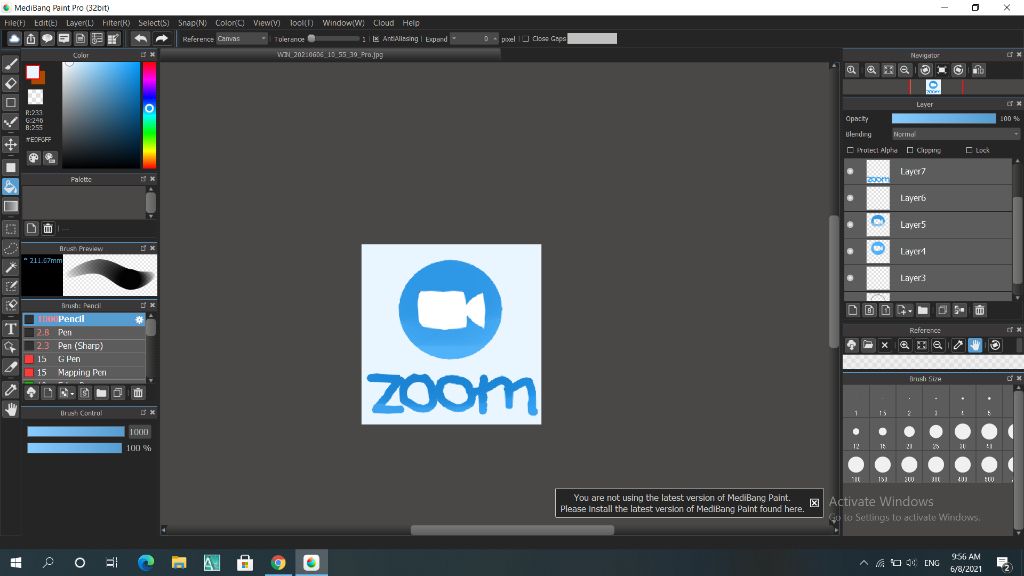Open Chrome from the taskbar
The width and height of the screenshot is (1024, 576).
click(278, 562)
